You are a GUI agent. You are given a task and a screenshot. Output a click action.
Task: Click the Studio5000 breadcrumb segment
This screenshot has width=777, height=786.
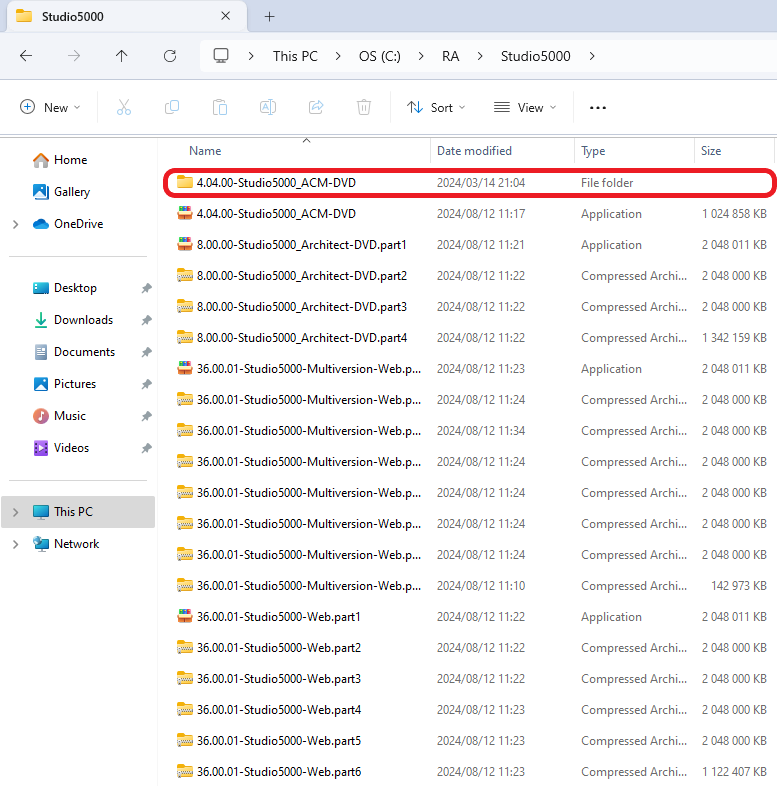coord(535,56)
